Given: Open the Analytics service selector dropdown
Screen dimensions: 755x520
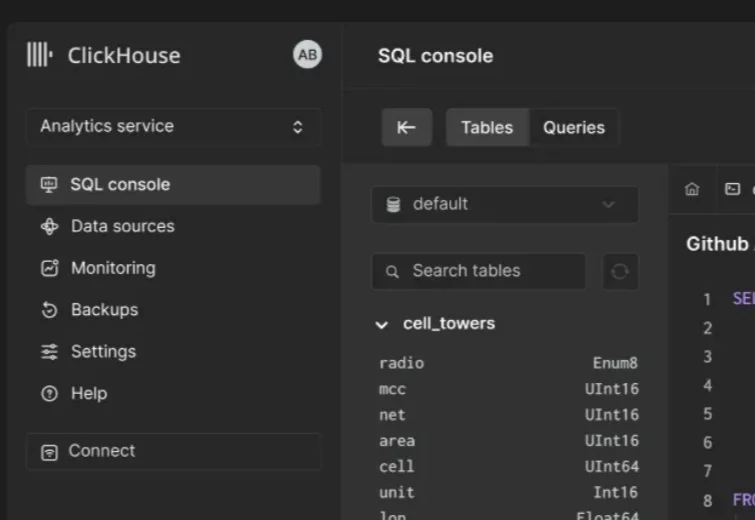Looking at the screenshot, I should [173, 127].
